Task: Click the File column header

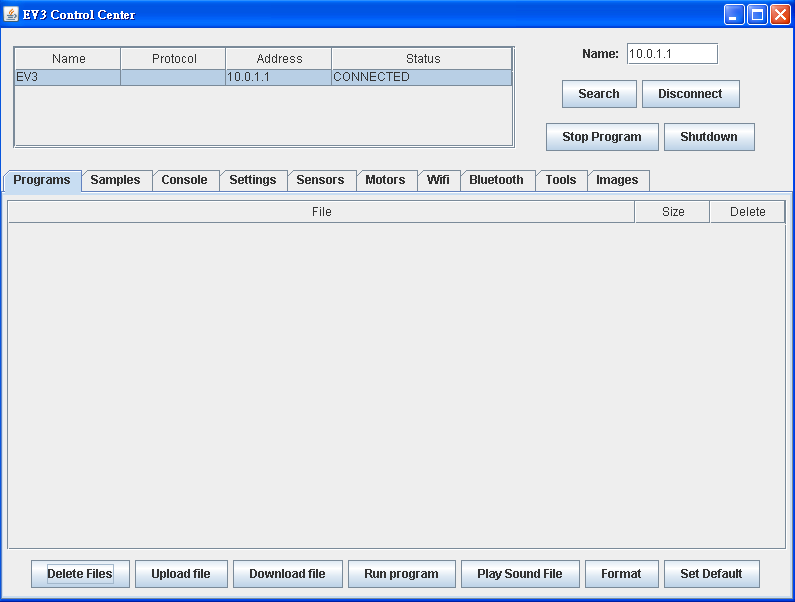Action: tap(321, 212)
